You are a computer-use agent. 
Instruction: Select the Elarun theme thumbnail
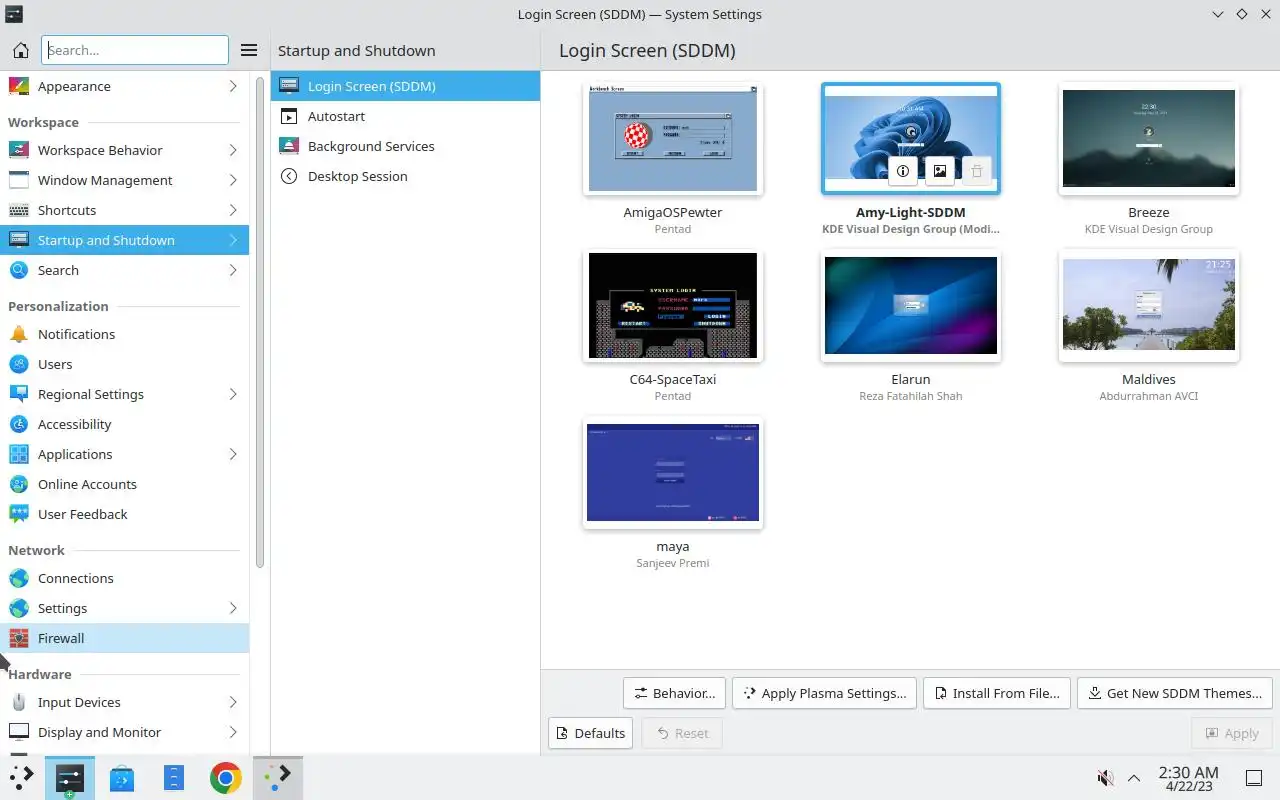pyautogui.click(x=911, y=306)
